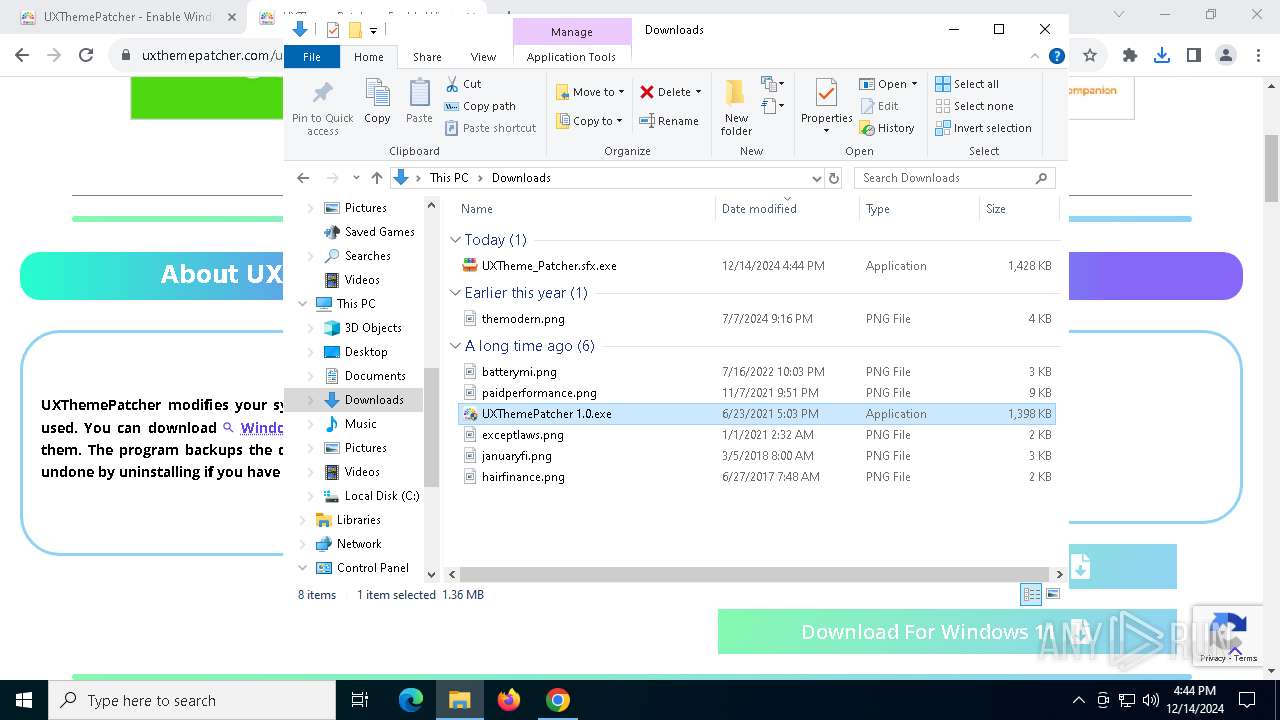Screen dimensions: 1280x720
Task: Click Select none in ribbon
Action: [x=974, y=106]
